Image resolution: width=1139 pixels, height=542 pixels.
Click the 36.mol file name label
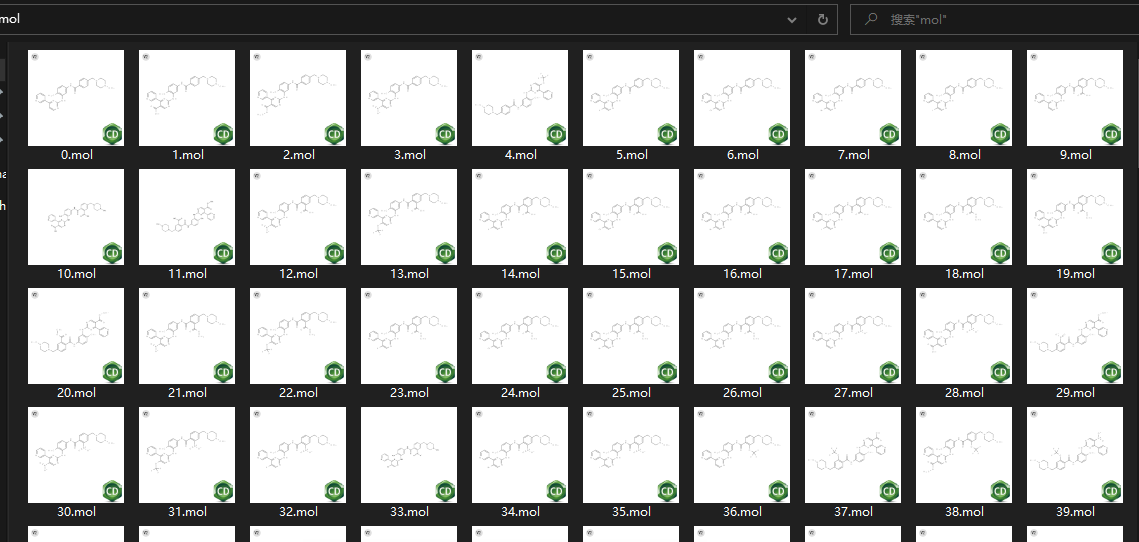tap(742, 511)
